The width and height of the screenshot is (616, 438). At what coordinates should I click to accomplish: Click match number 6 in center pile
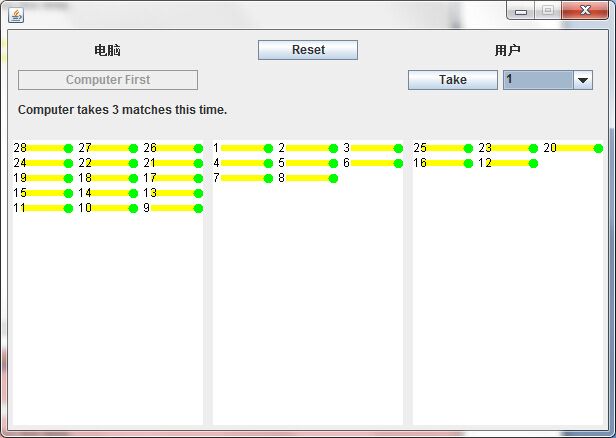pyautogui.click(x=373, y=163)
